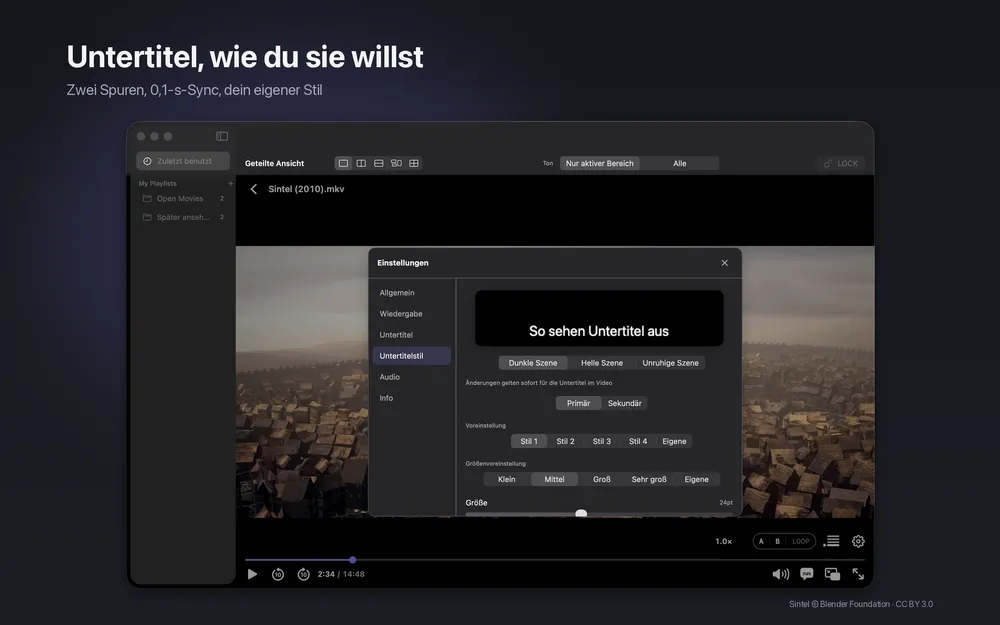This screenshot has width=1000, height=625.
Task: Start video playback
Action: [252, 574]
